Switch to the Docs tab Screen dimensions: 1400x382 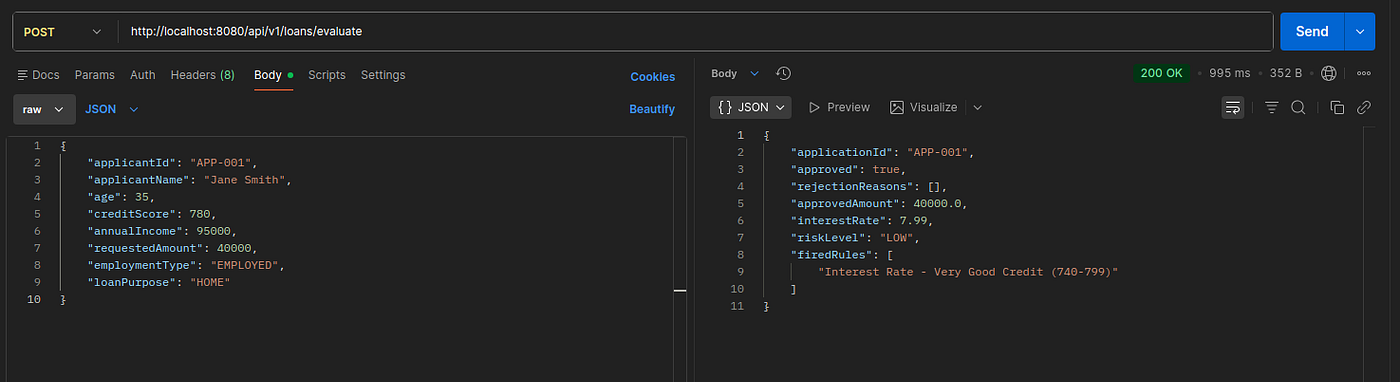tap(38, 75)
